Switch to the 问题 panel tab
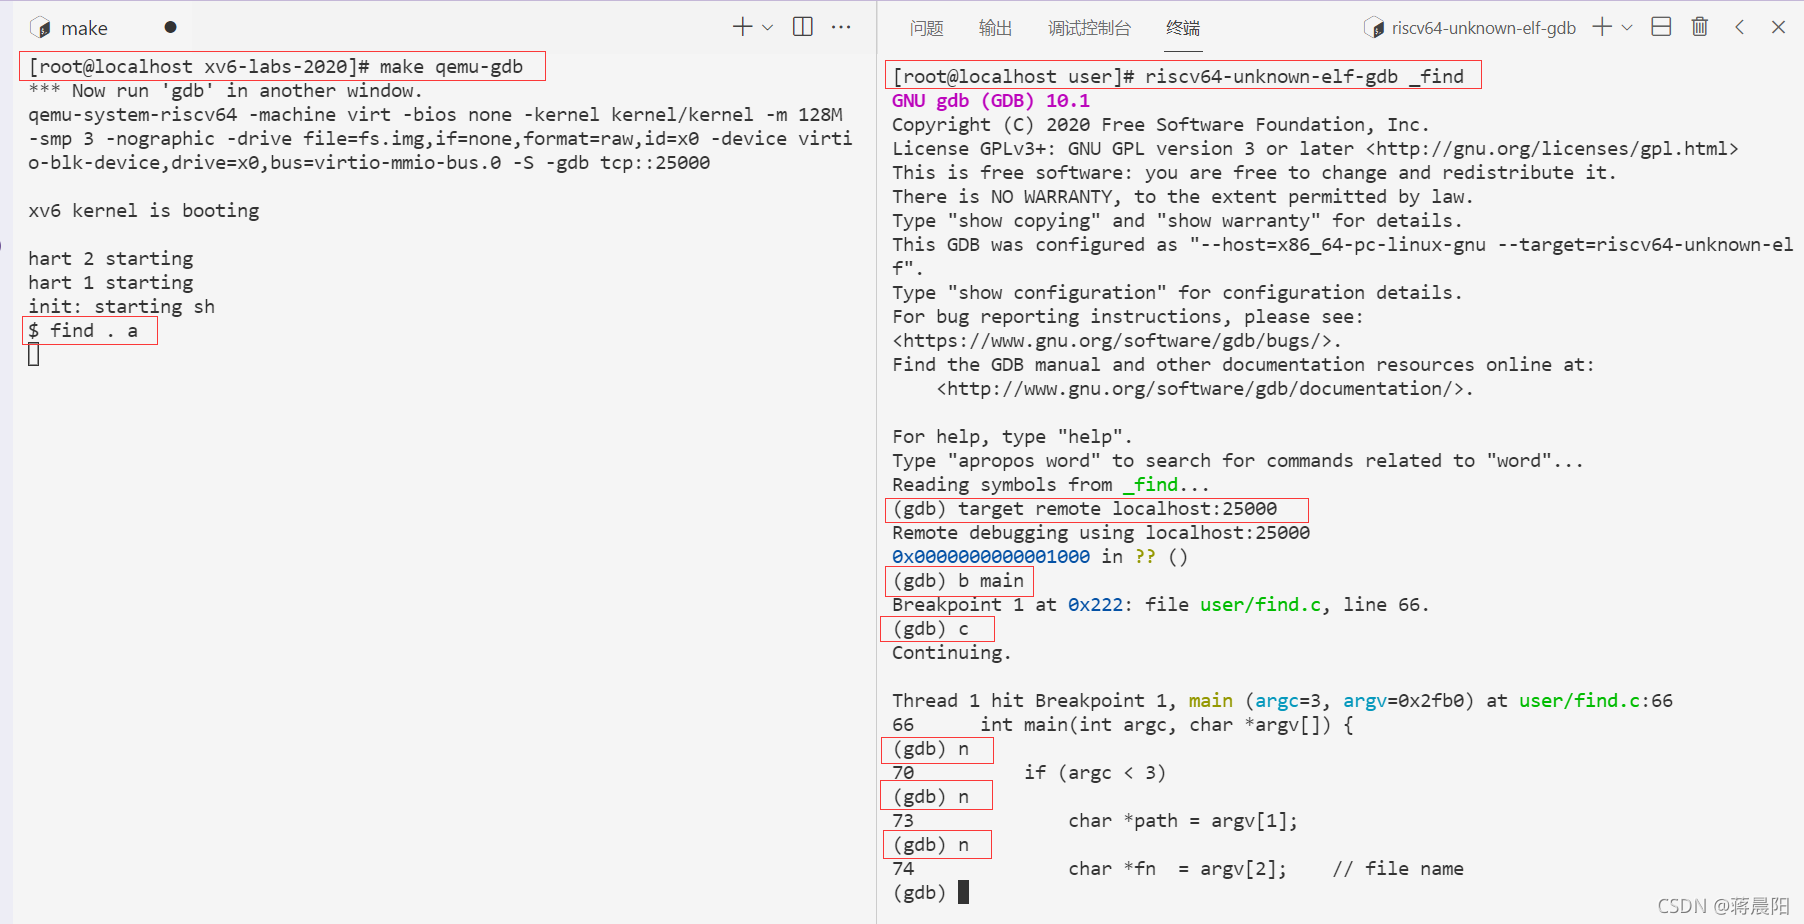This screenshot has height=924, width=1804. click(x=926, y=28)
